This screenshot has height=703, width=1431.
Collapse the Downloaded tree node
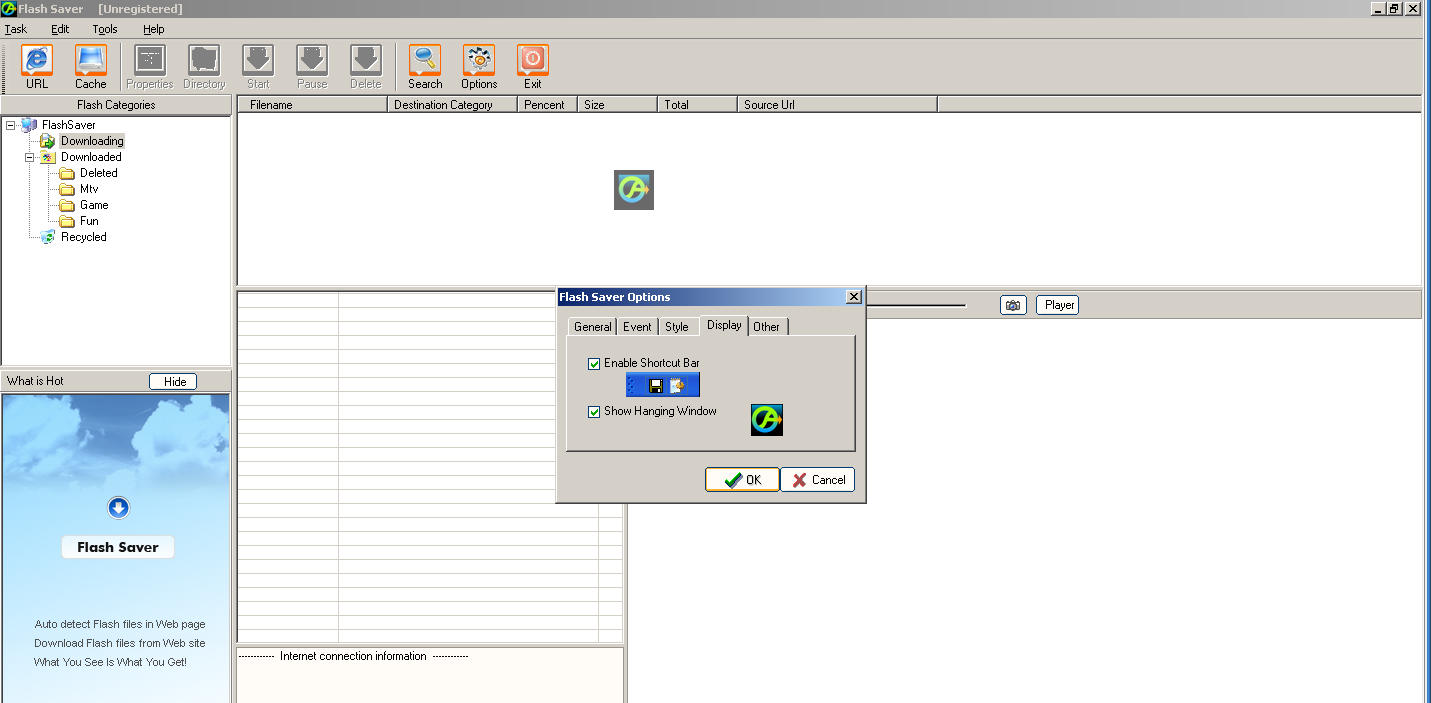click(x=30, y=157)
